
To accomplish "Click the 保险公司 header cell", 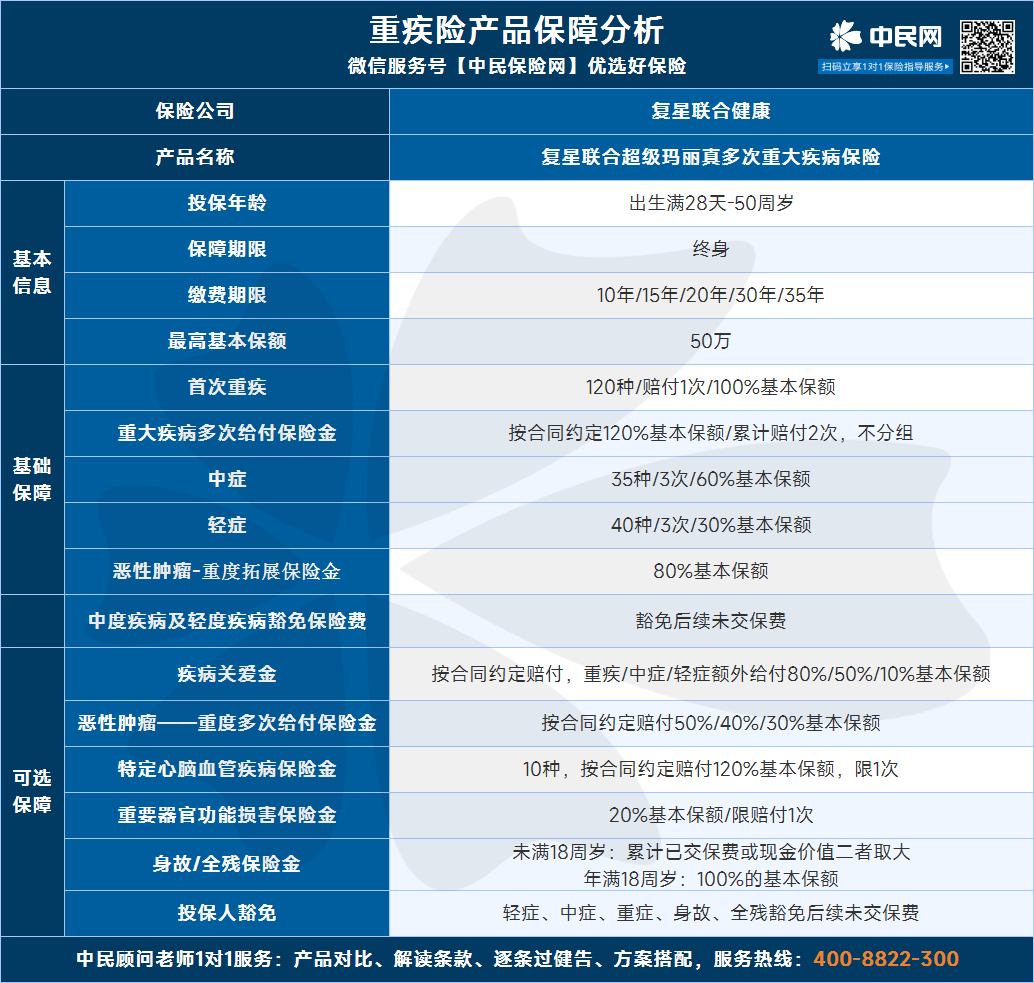I will coord(195,111).
